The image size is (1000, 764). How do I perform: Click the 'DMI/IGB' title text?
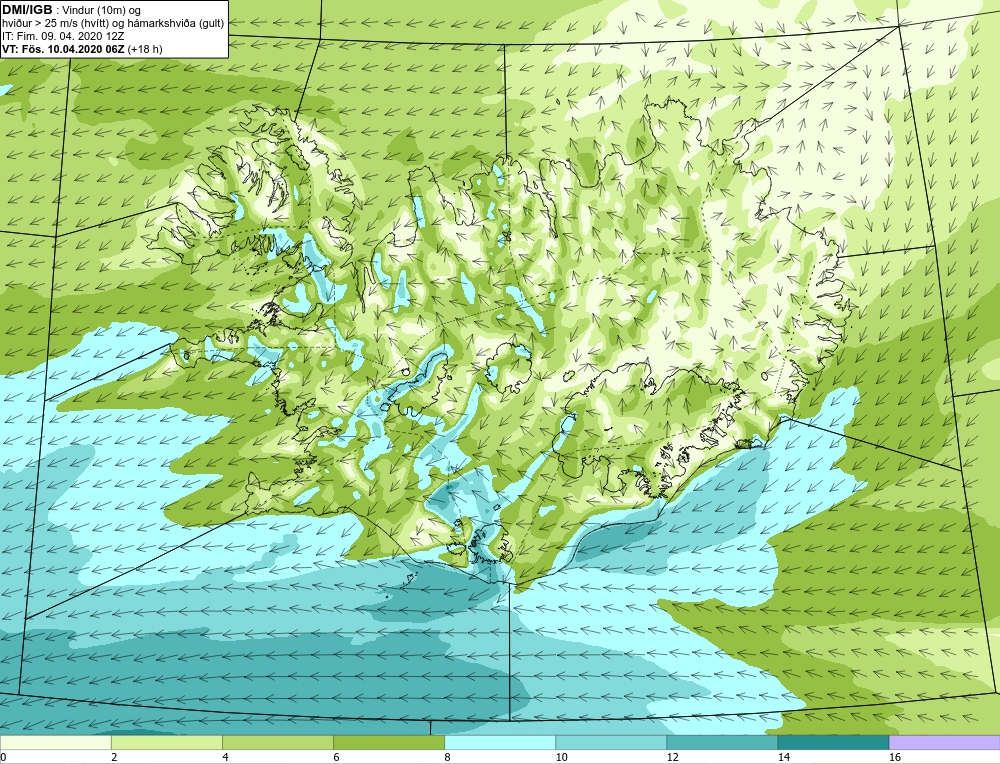[27, 10]
